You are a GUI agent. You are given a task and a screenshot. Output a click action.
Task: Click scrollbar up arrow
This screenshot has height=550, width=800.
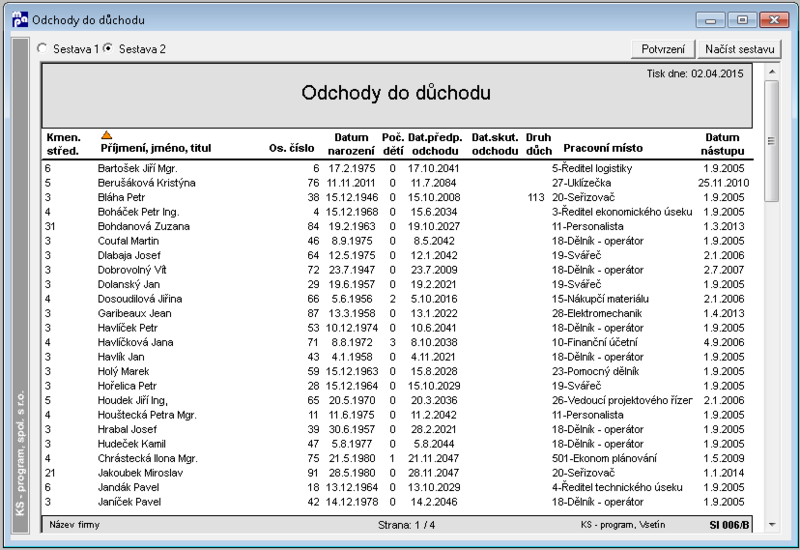coord(771,72)
